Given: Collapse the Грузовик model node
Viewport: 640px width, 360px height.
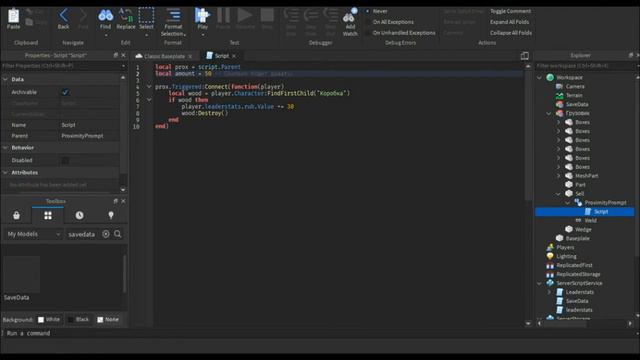Looking at the screenshot, I should point(549,113).
